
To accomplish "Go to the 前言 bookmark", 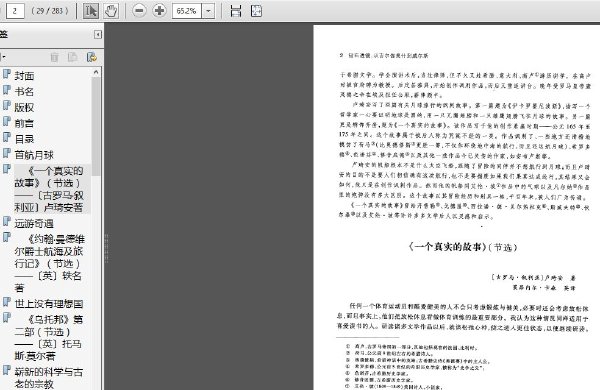I will [x=24, y=123].
